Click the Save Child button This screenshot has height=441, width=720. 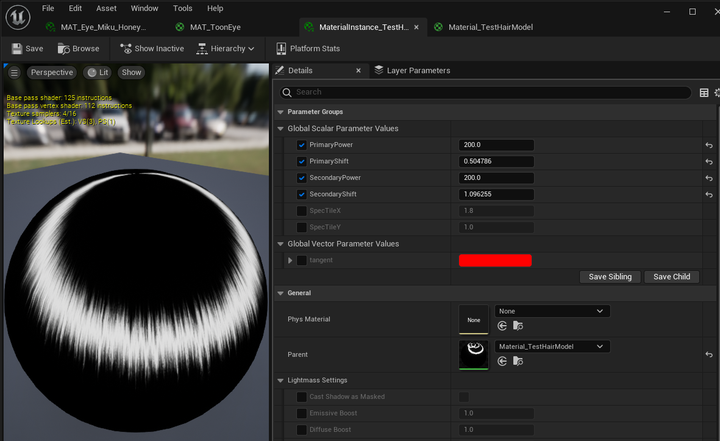tap(672, 276)
